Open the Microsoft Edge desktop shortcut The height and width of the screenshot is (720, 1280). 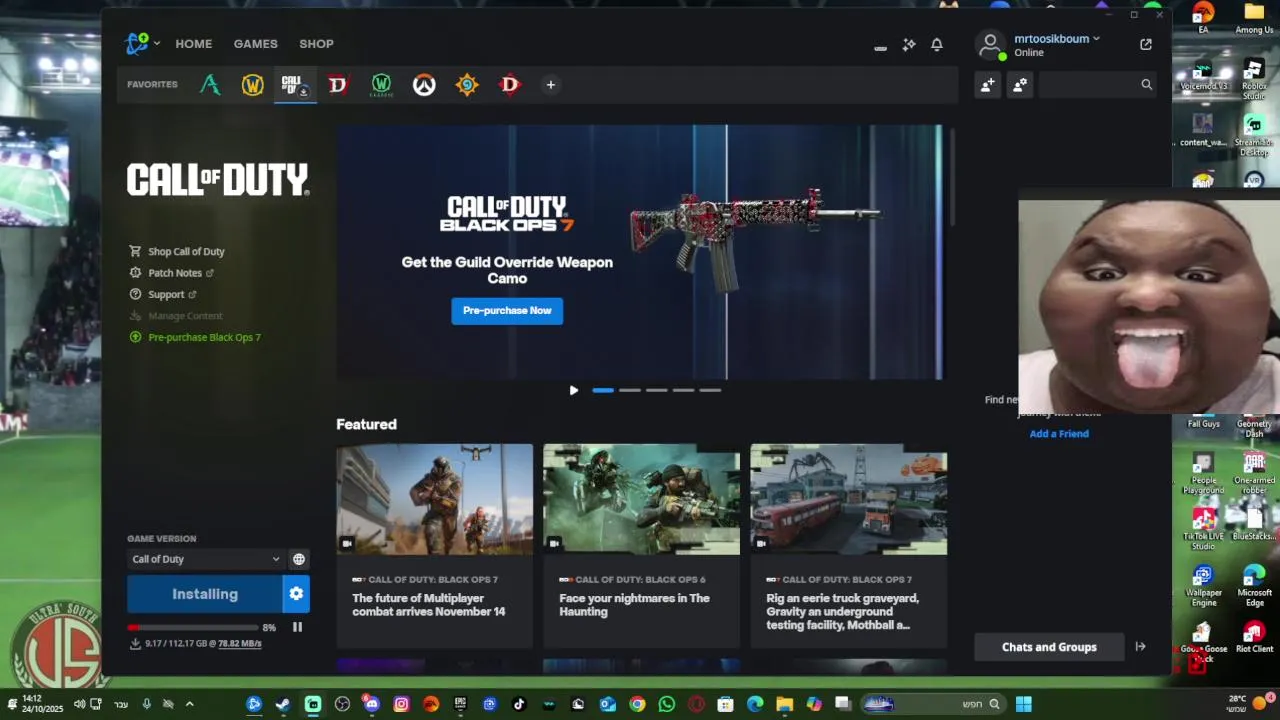[1254, 587]
